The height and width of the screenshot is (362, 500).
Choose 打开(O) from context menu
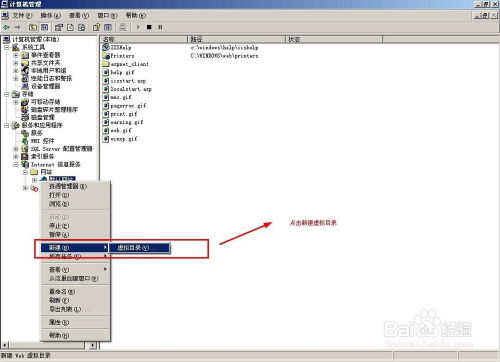click(74, 195)
